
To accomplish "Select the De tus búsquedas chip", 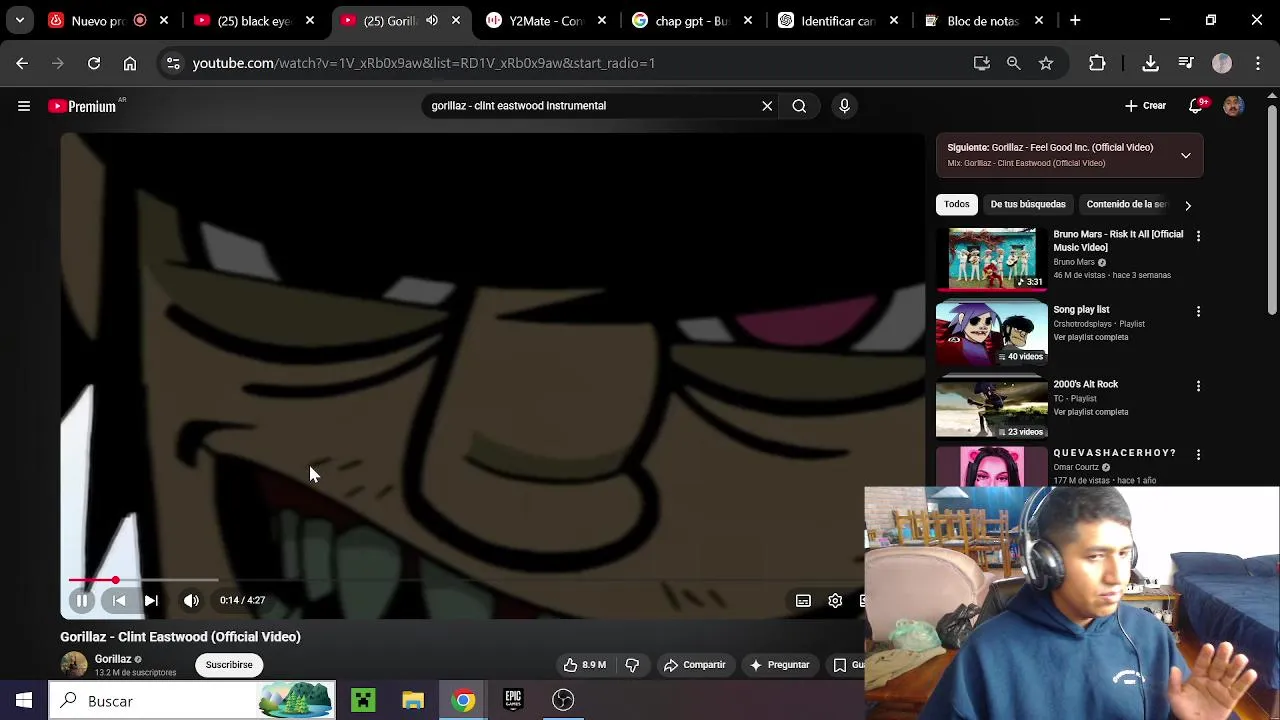I will [x=1028, y=204].
